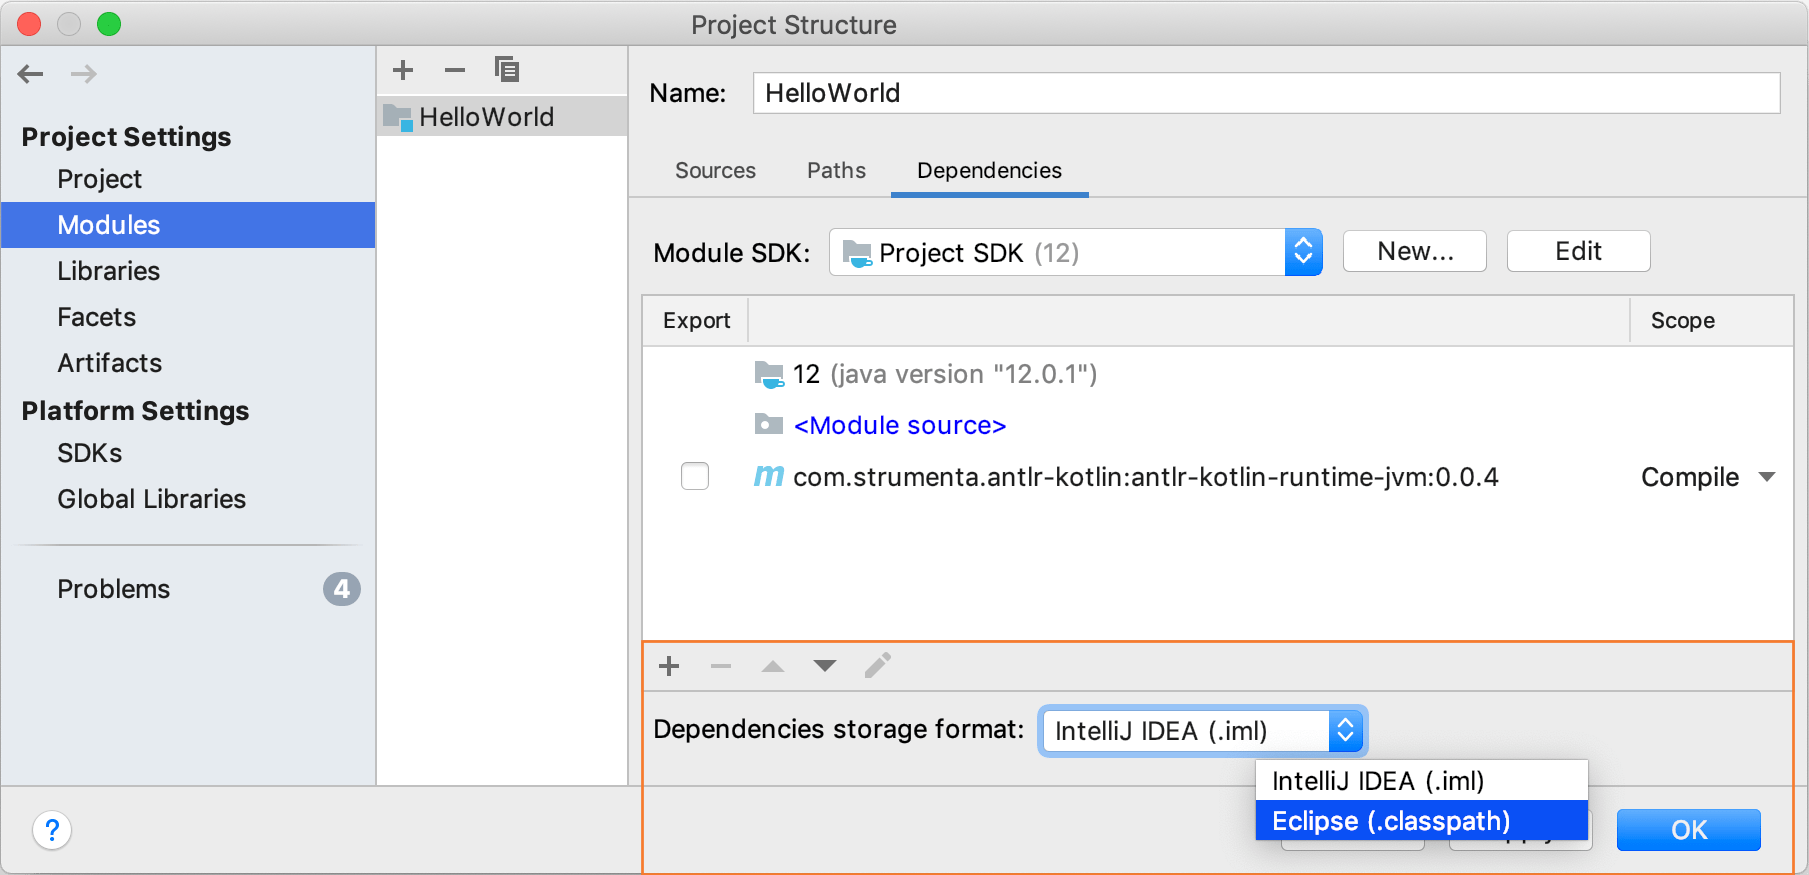Select the HelloWorld module in list
This screenshot has height=875, width=1809.
(x=487, y=117)
